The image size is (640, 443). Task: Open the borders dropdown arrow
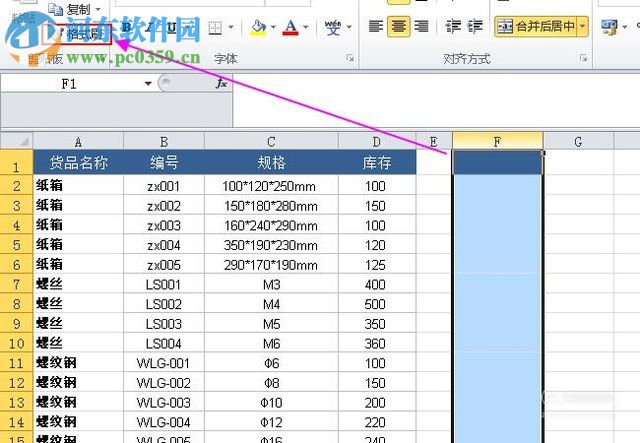coord(231,28)
